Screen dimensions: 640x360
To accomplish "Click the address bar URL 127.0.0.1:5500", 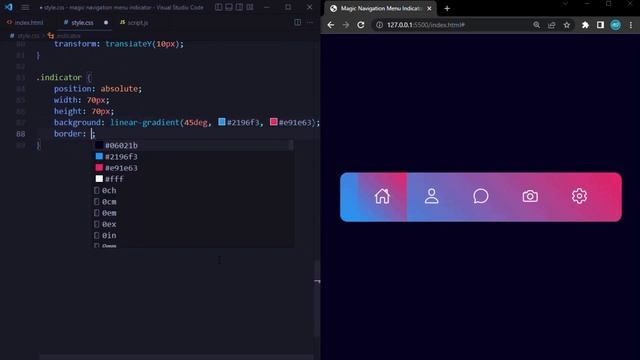I will pos(426,25).
